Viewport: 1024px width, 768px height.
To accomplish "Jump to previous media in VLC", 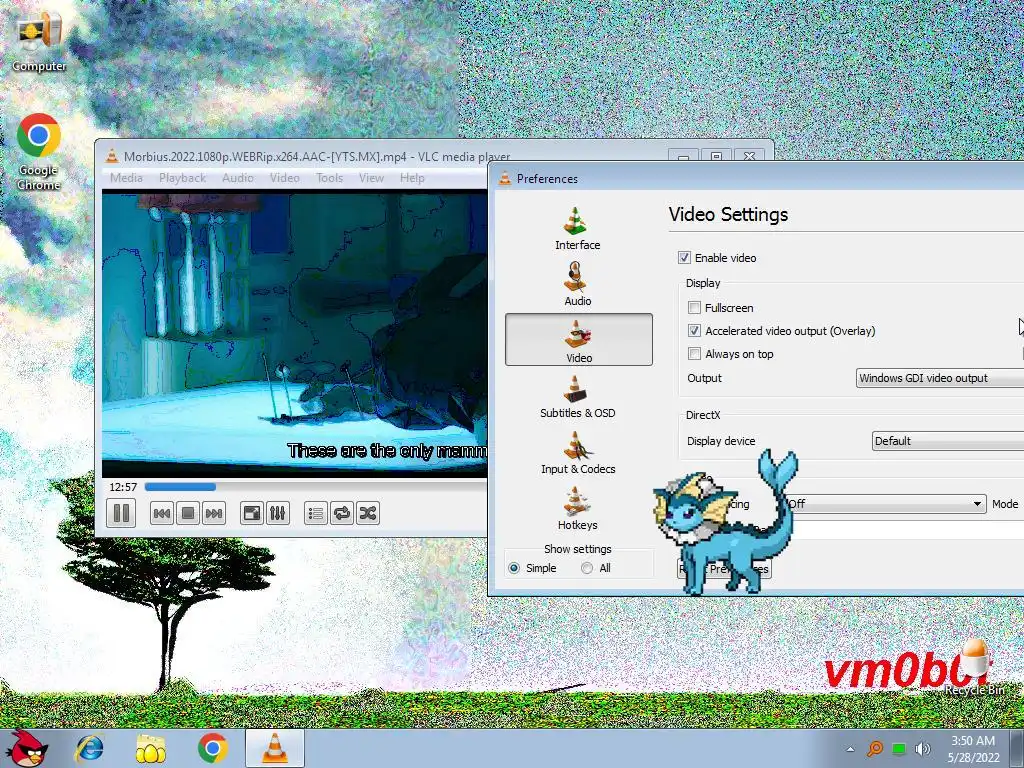I will [x=162, y=513].
